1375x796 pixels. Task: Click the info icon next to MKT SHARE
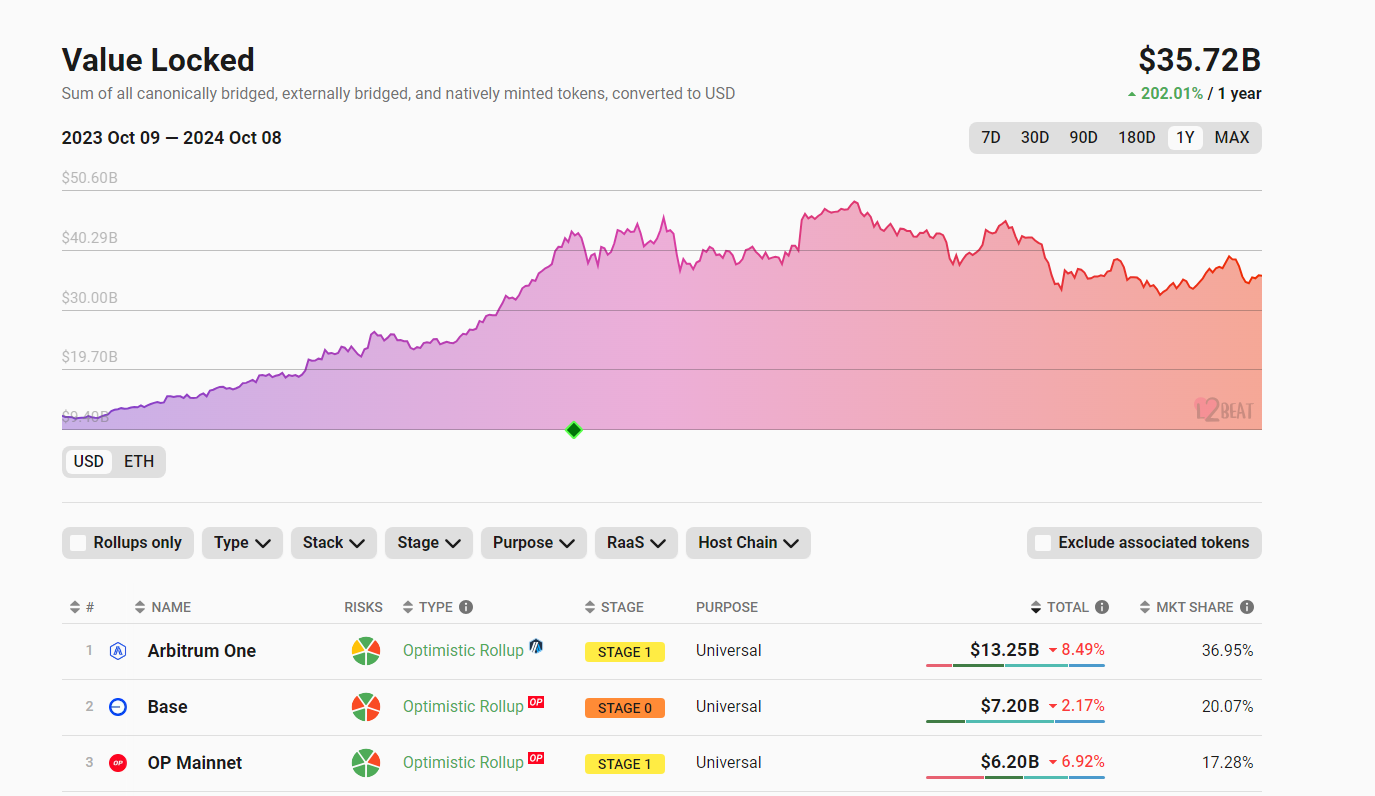[x=1247, y=607]
